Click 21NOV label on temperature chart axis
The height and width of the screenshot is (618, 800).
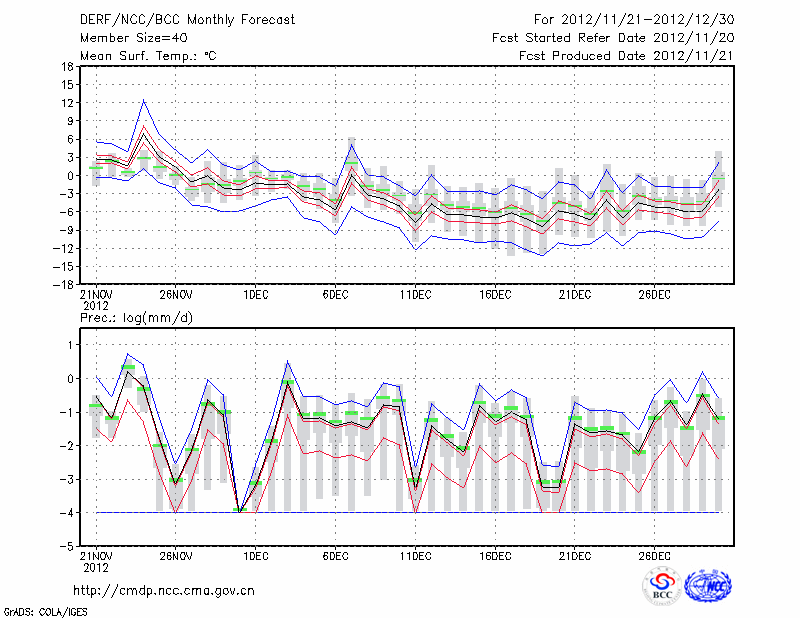pyautogui.click(x=96, y=295)
